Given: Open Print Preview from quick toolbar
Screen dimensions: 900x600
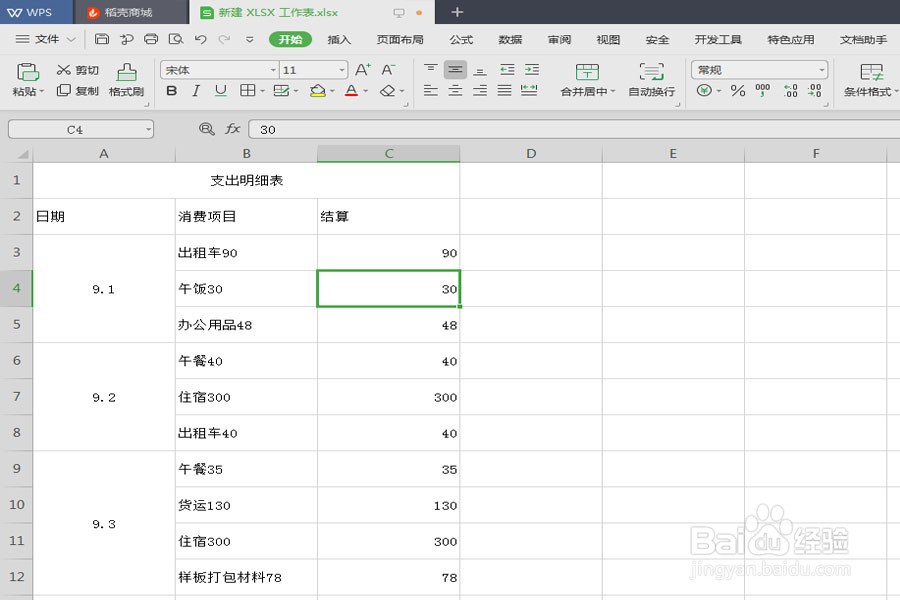Looking at the screenshot, I should [176, 39].
